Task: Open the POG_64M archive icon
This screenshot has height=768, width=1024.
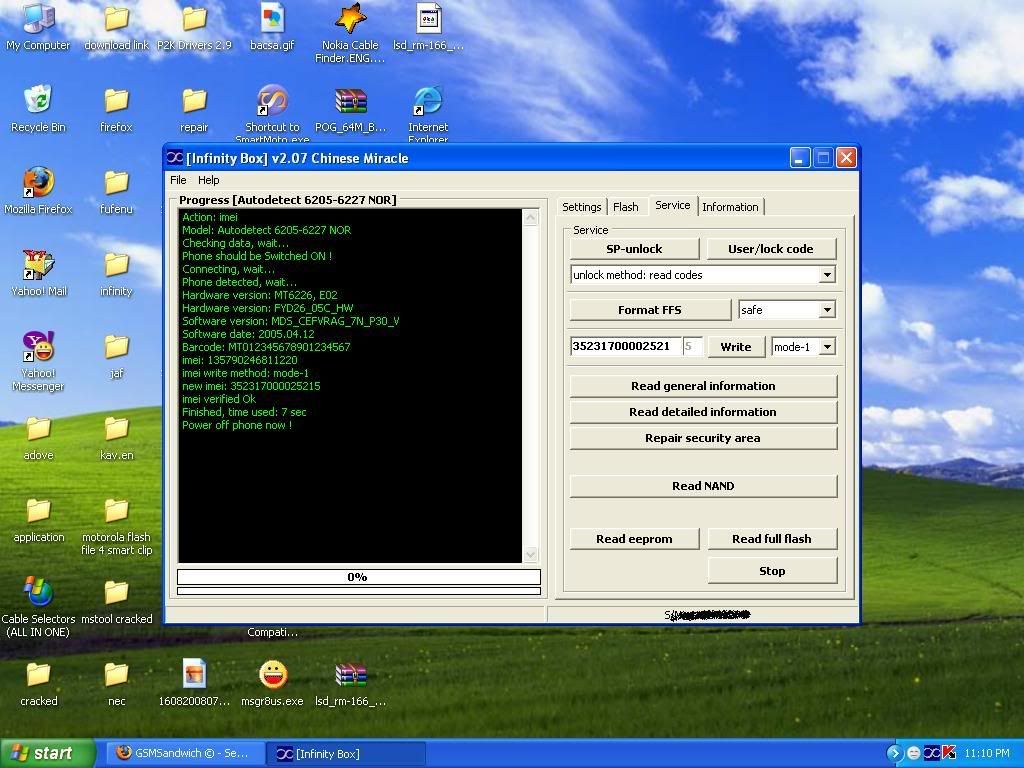Action: 350,103
